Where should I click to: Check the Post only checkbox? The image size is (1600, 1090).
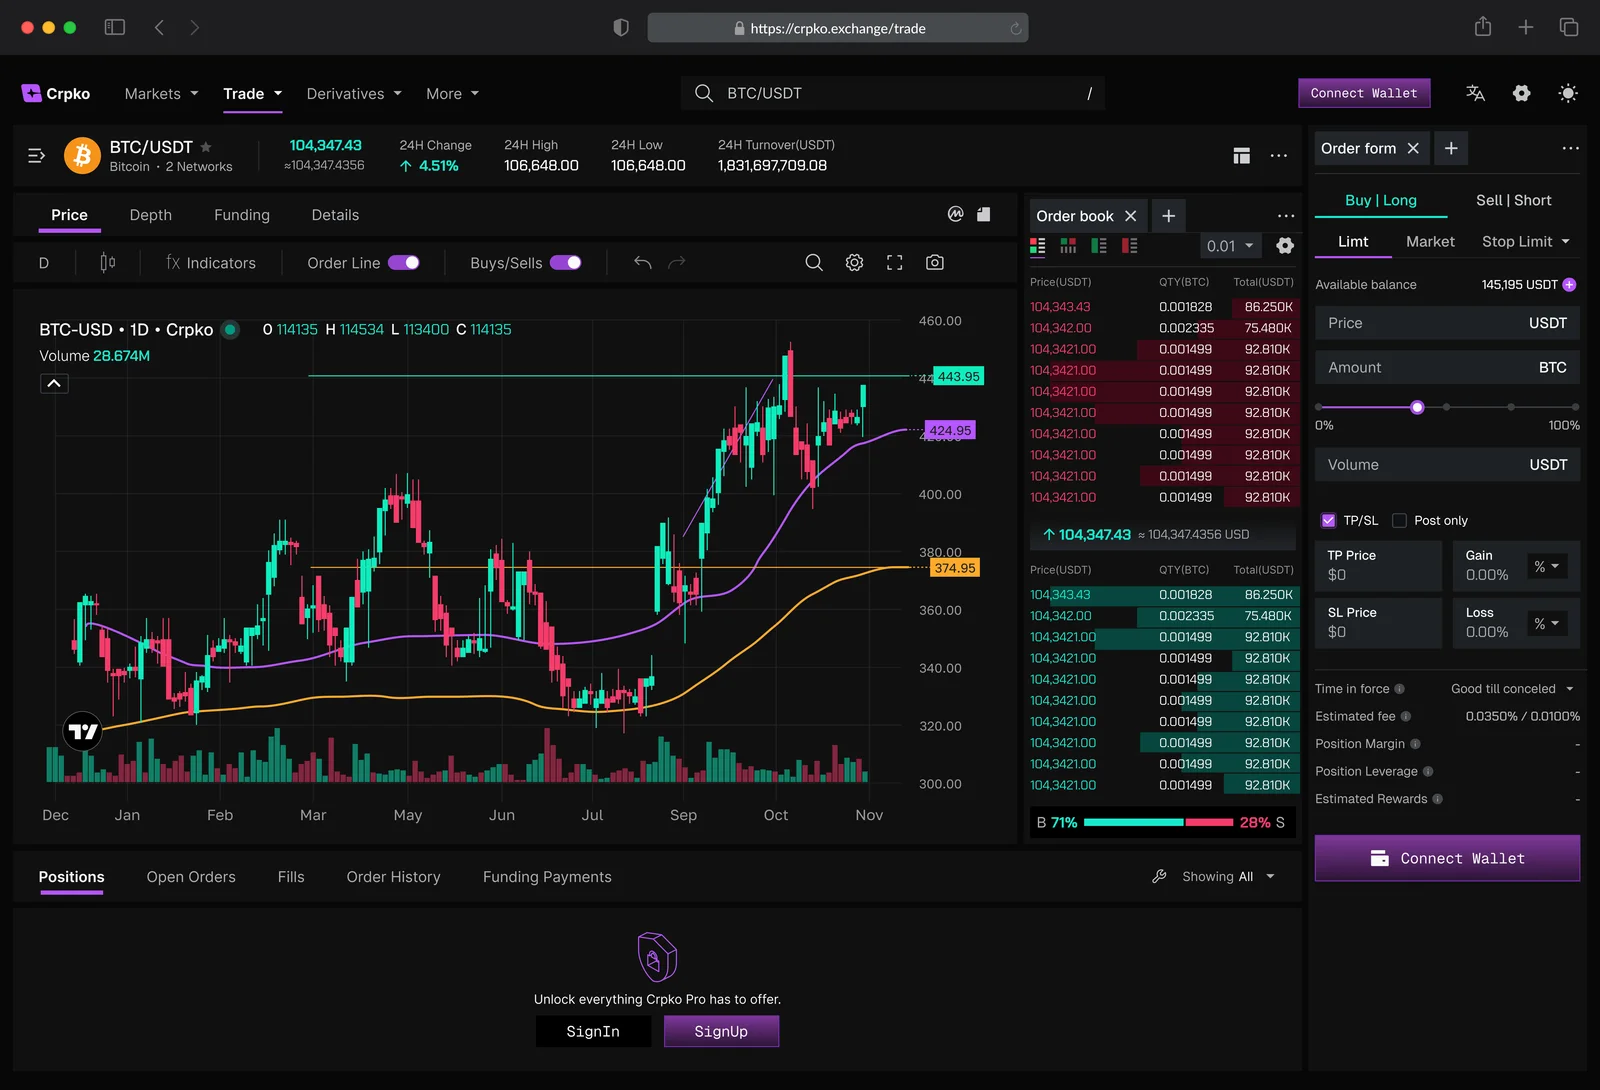[x=1399, y=520]
